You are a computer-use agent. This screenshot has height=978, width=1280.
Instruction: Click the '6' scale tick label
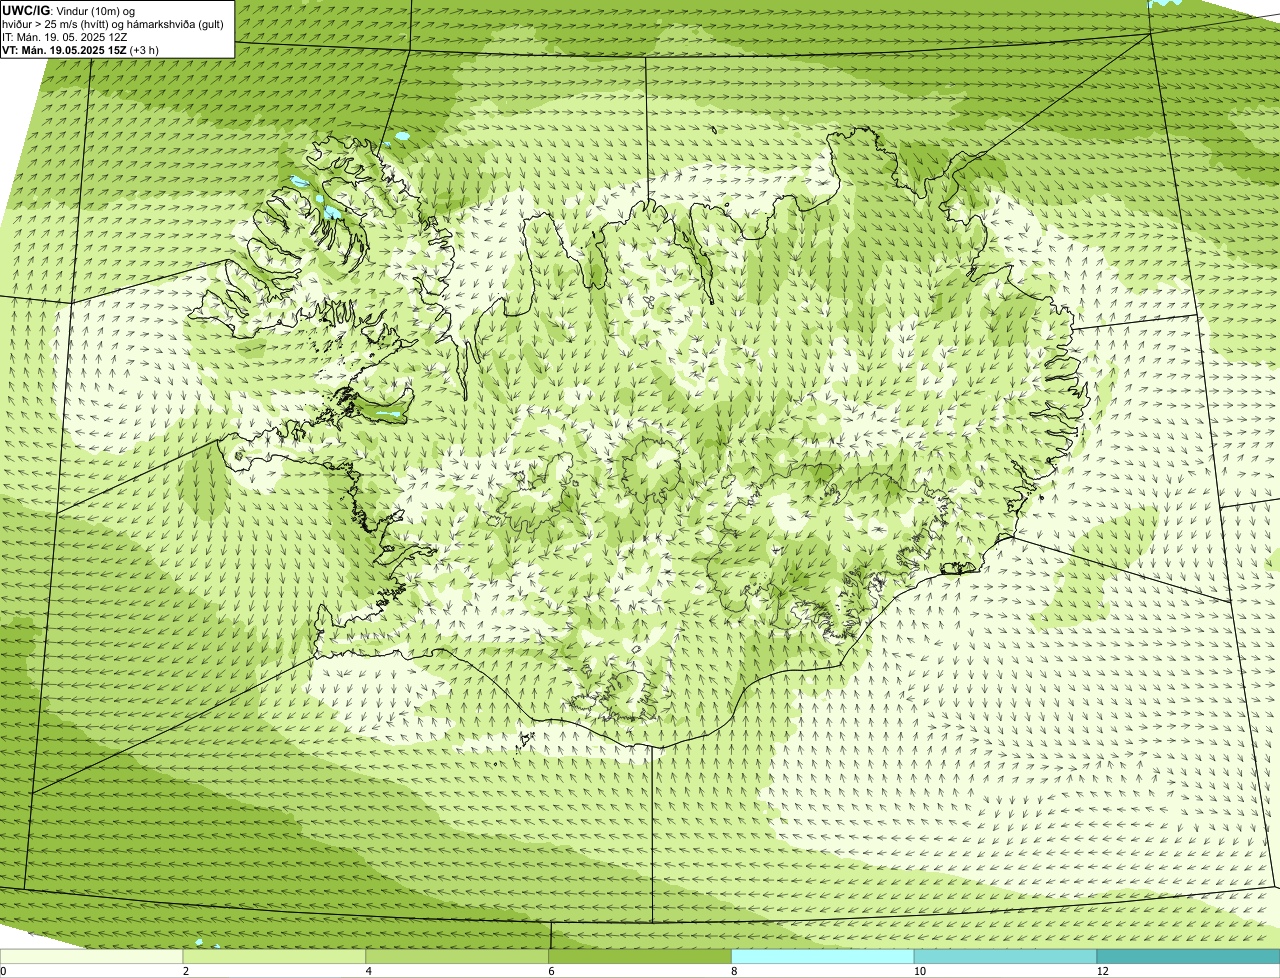[552, 971]
